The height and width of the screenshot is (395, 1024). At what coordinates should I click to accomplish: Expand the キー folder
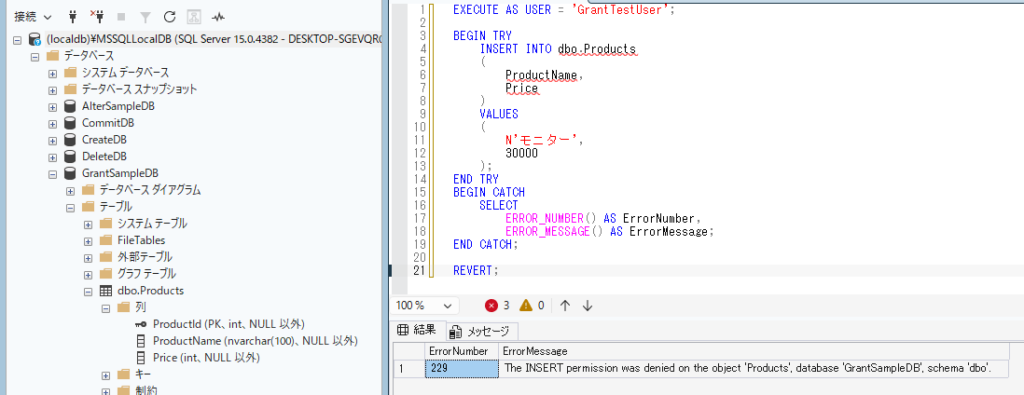(x=105, y=375)
